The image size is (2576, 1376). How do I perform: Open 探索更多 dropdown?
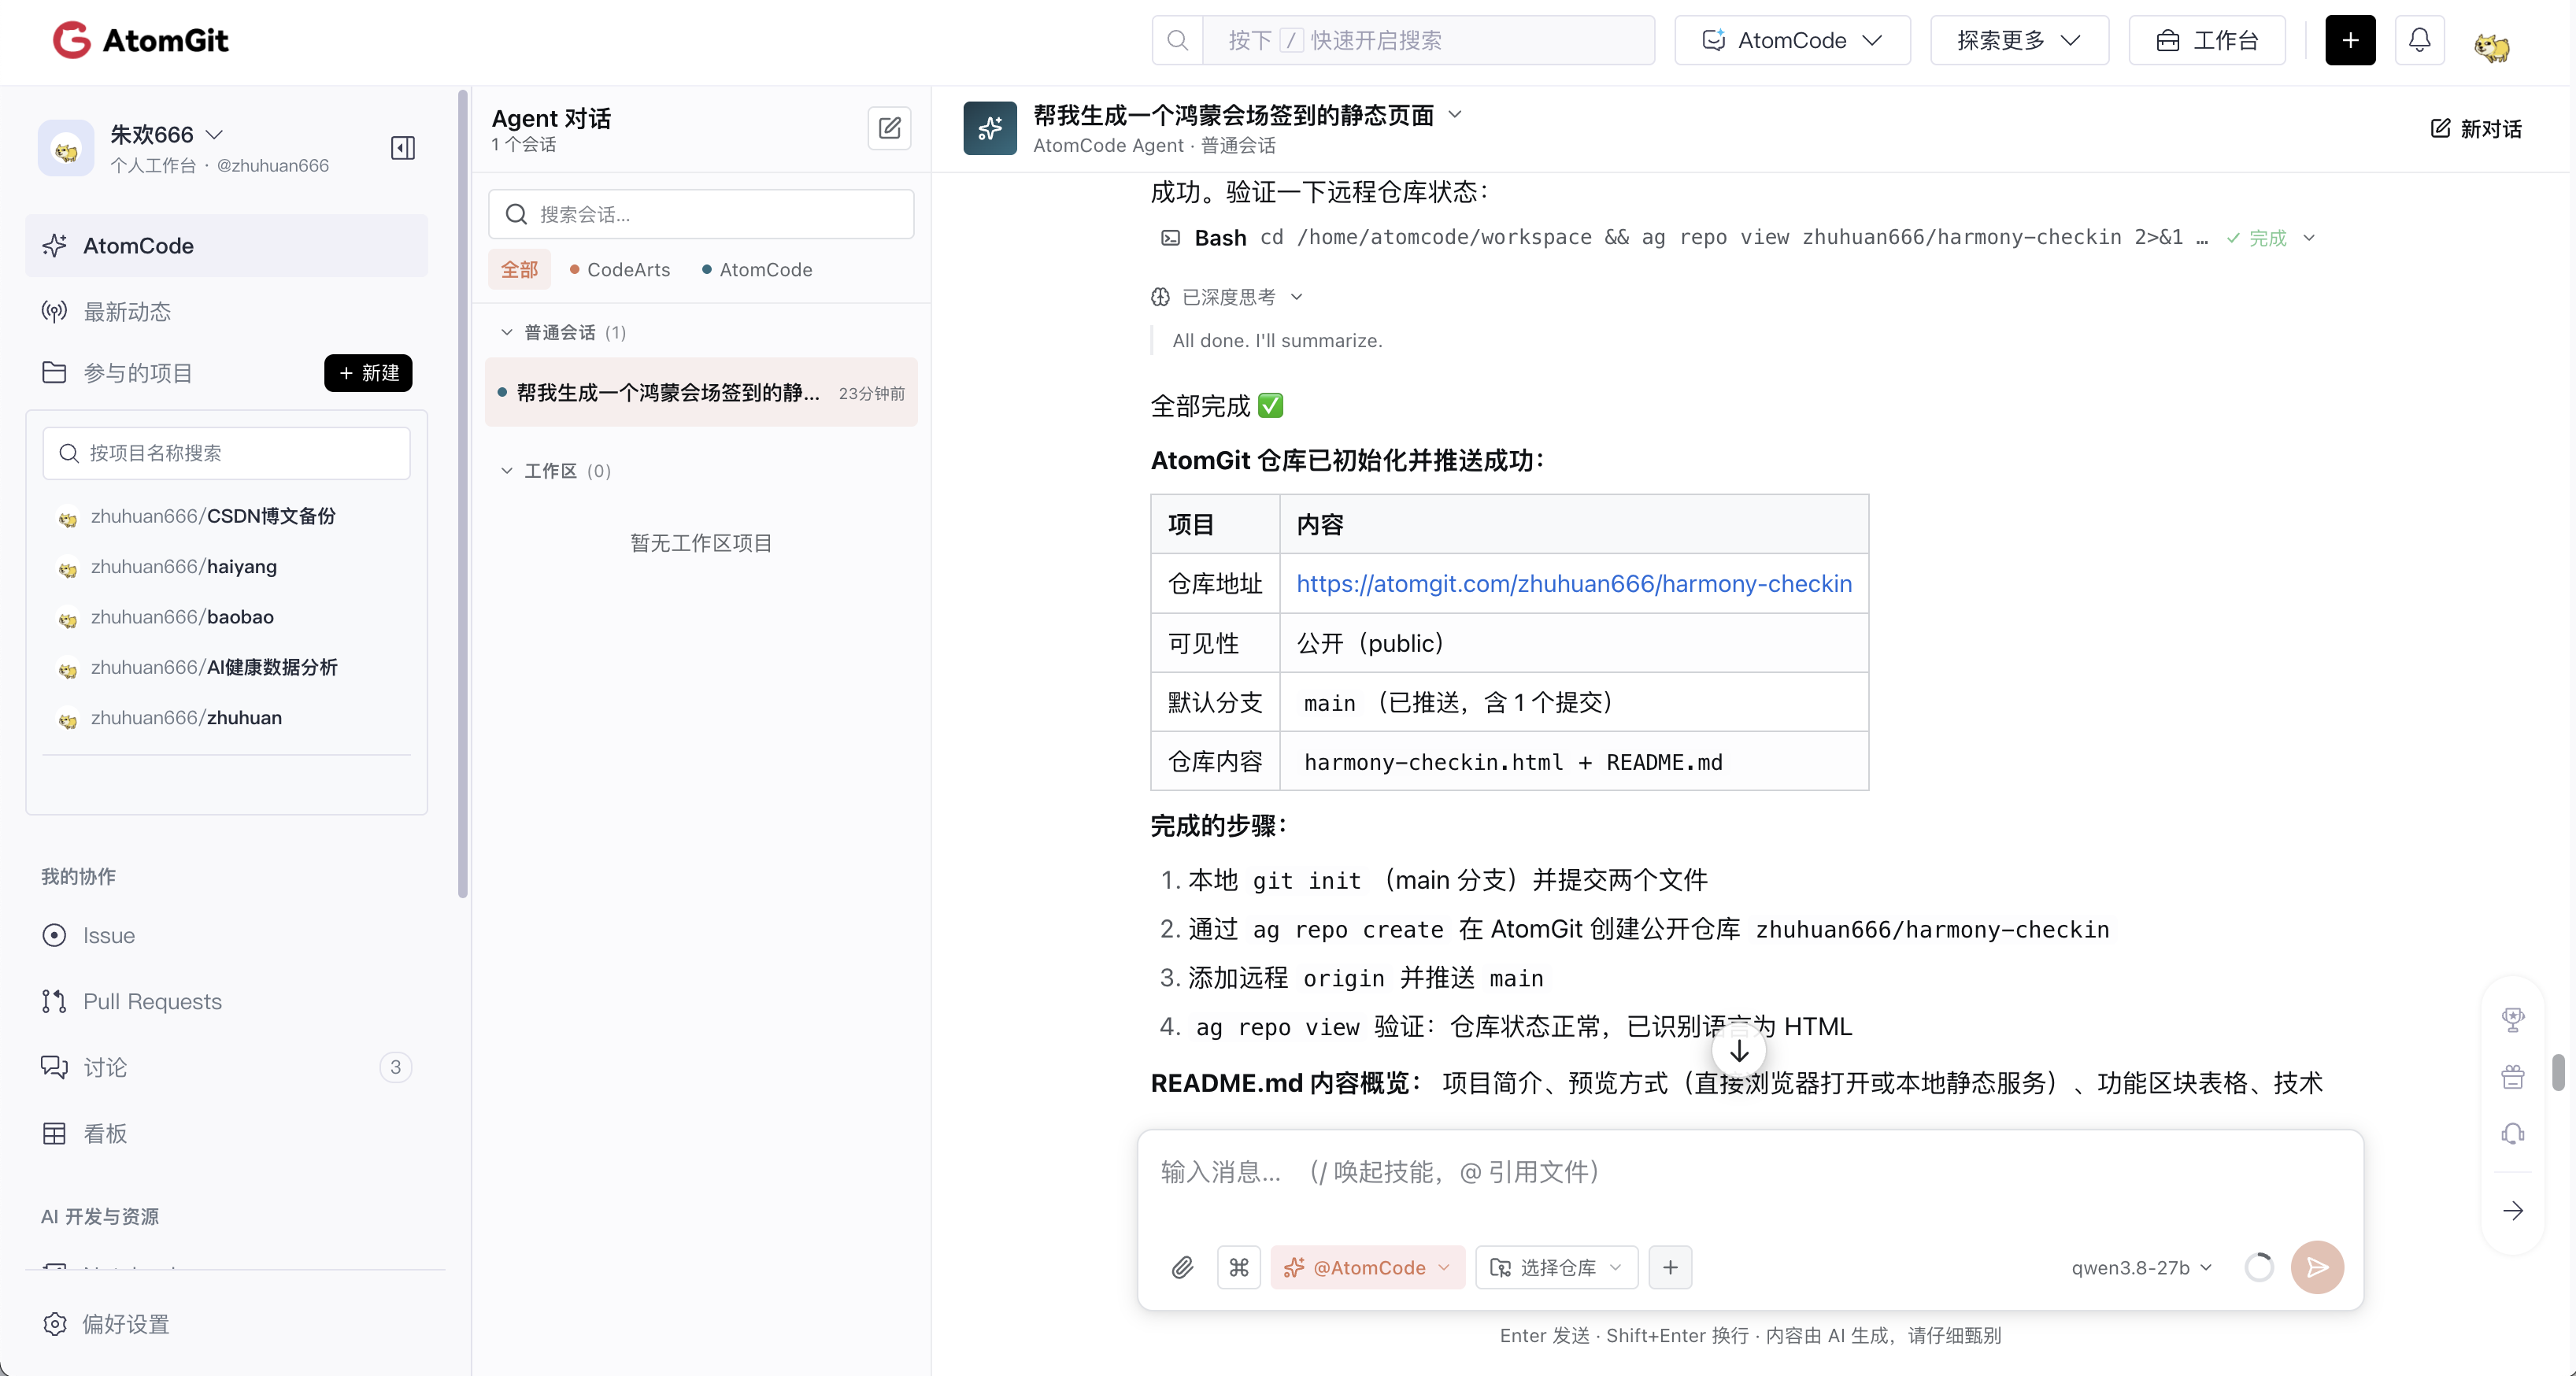[x=2019, y=40]
